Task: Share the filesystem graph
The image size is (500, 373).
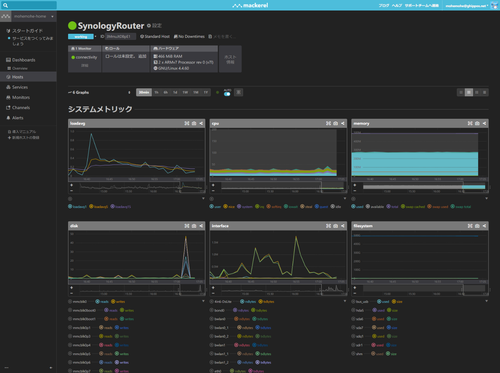Action: 484,226
